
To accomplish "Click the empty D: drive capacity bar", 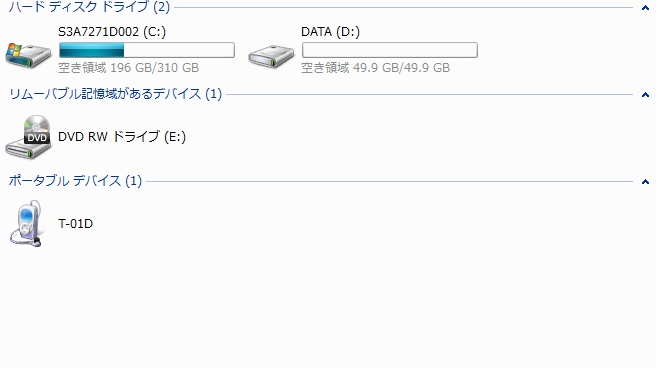I will tap(390, 50).
